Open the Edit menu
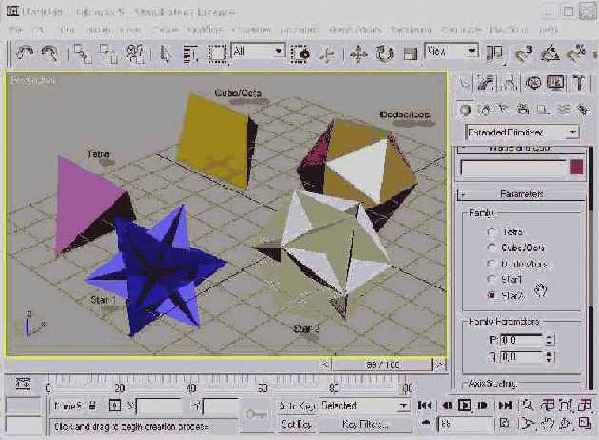 [x=39, y=29]
